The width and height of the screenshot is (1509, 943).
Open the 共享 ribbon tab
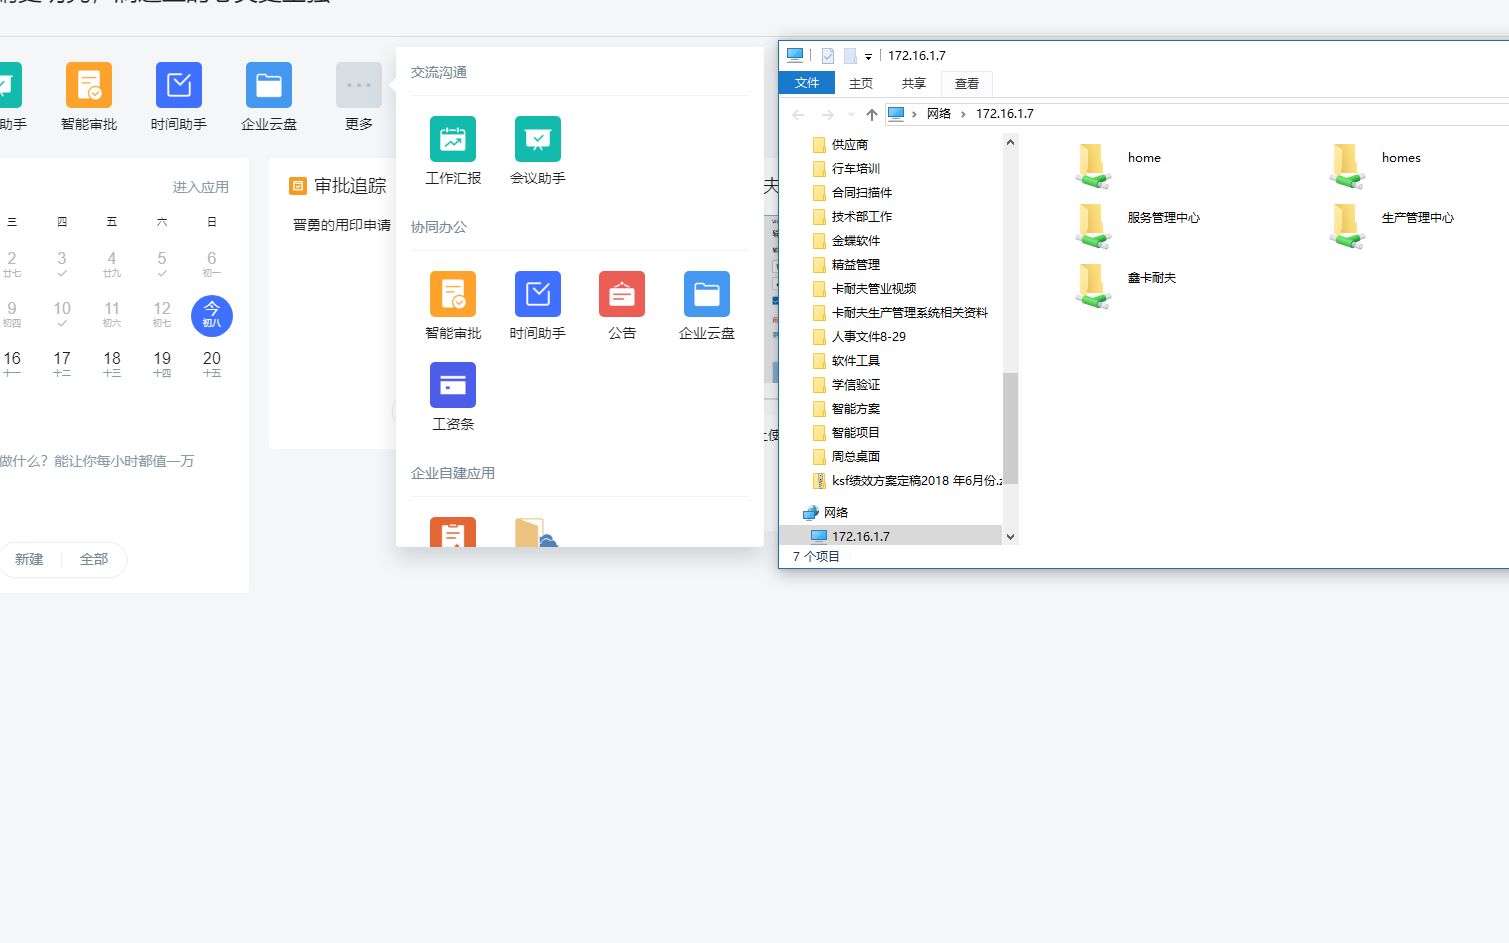coord(914,83)
